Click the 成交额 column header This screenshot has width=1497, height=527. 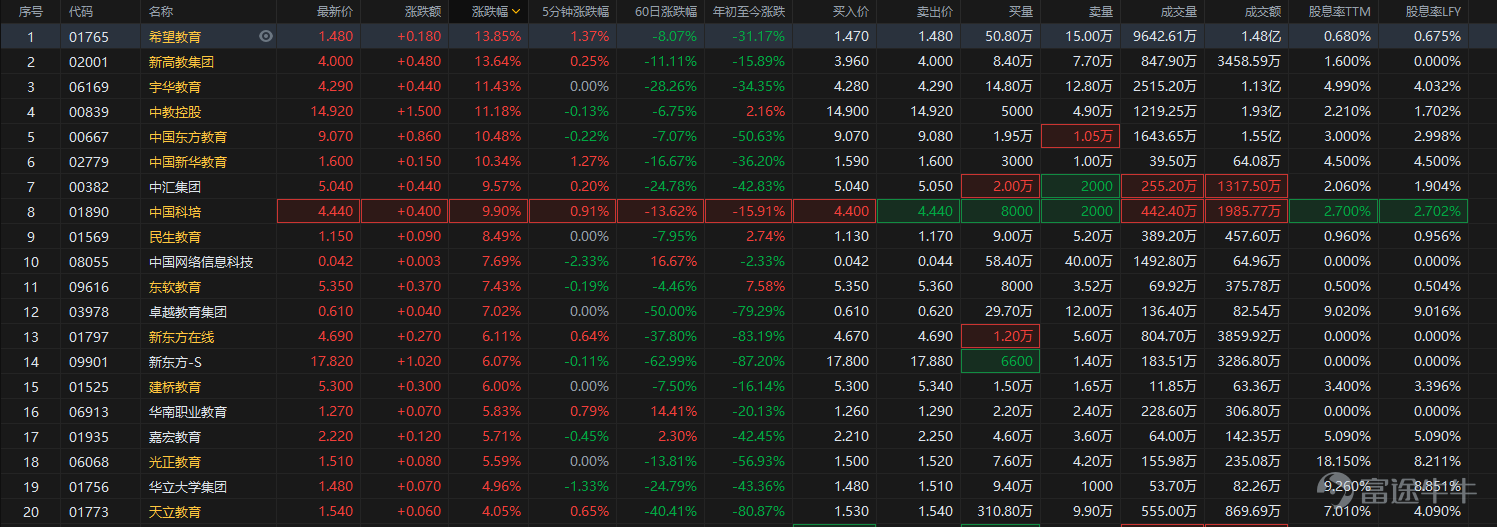[1262, 12]
